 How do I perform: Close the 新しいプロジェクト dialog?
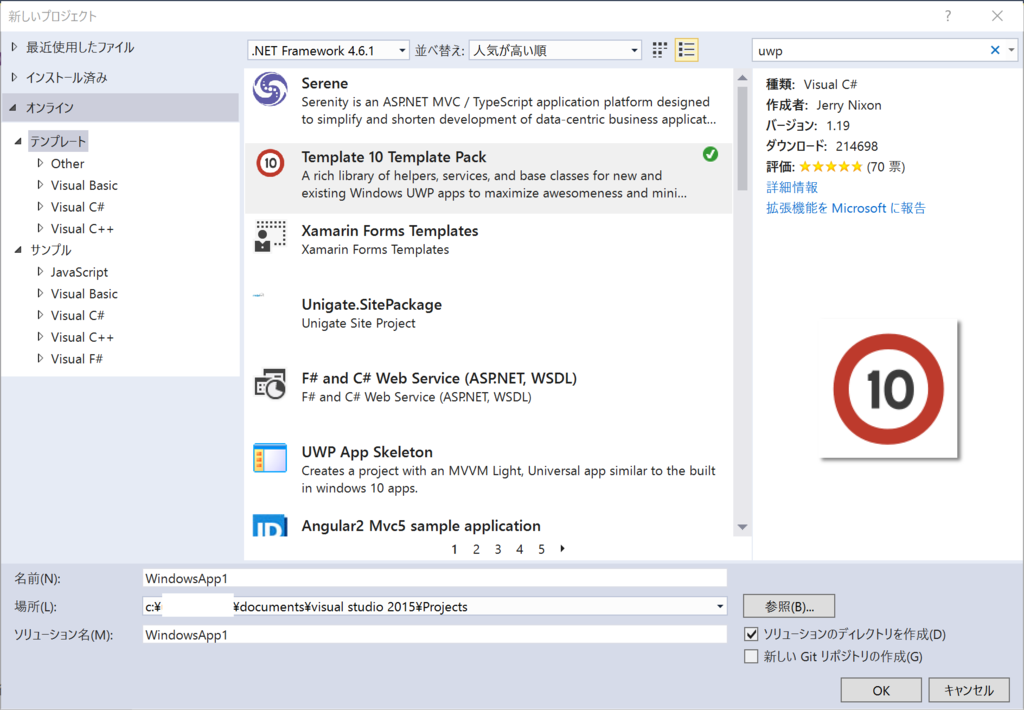click(997, 16)
